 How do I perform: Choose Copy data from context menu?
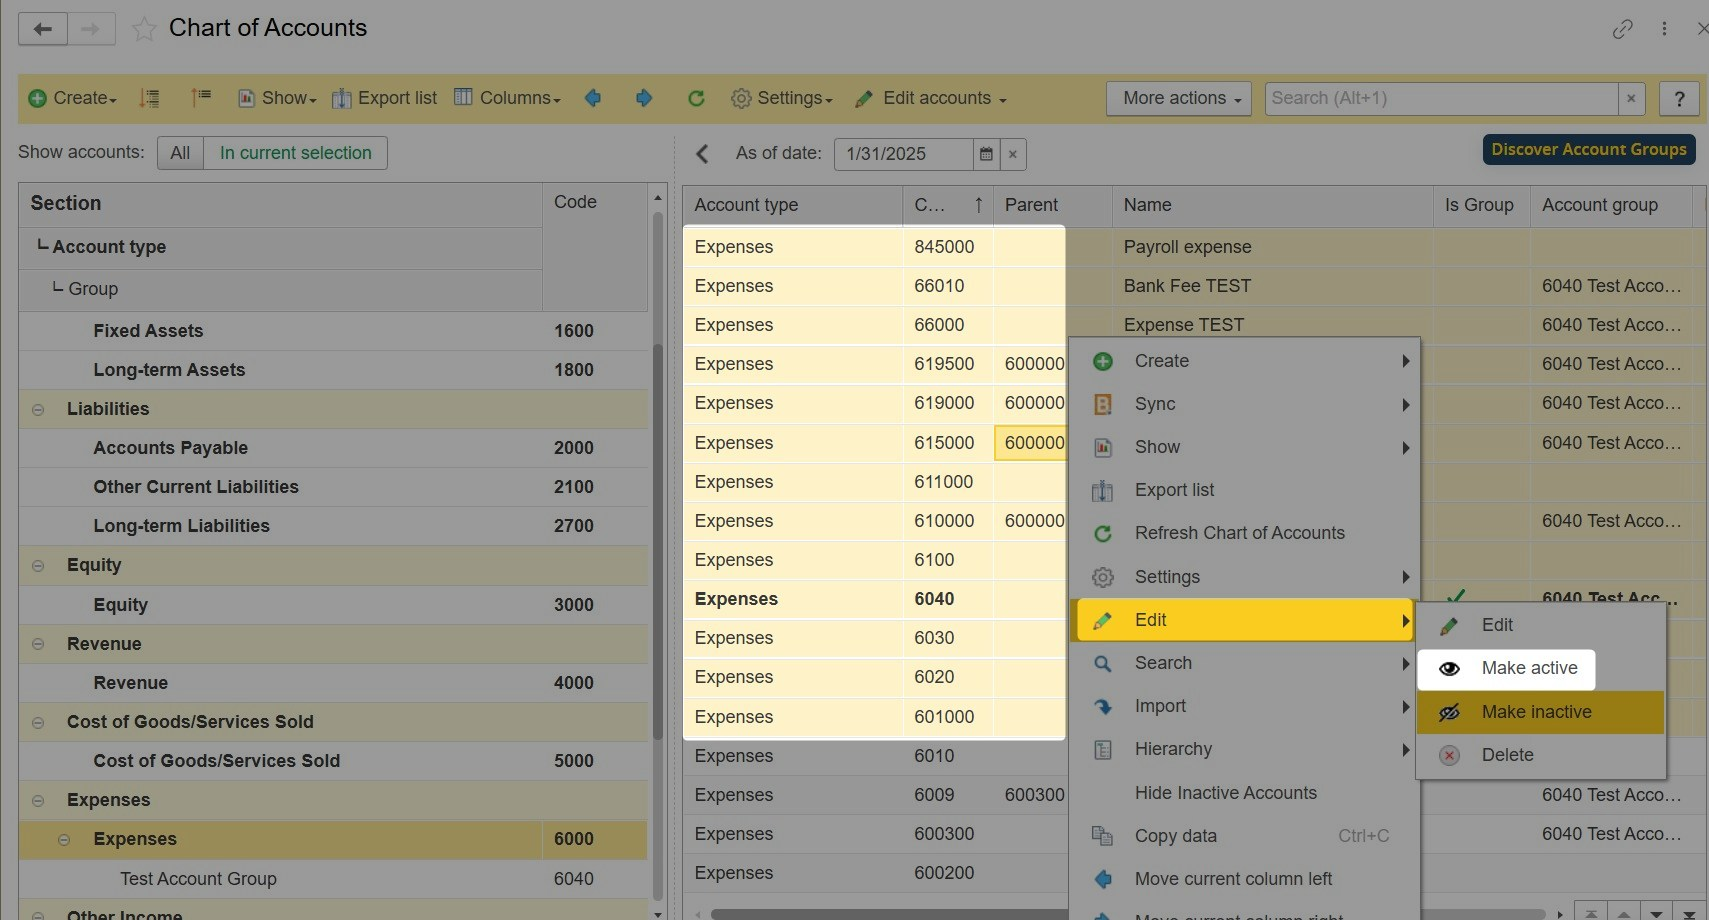pos(1245,836)
